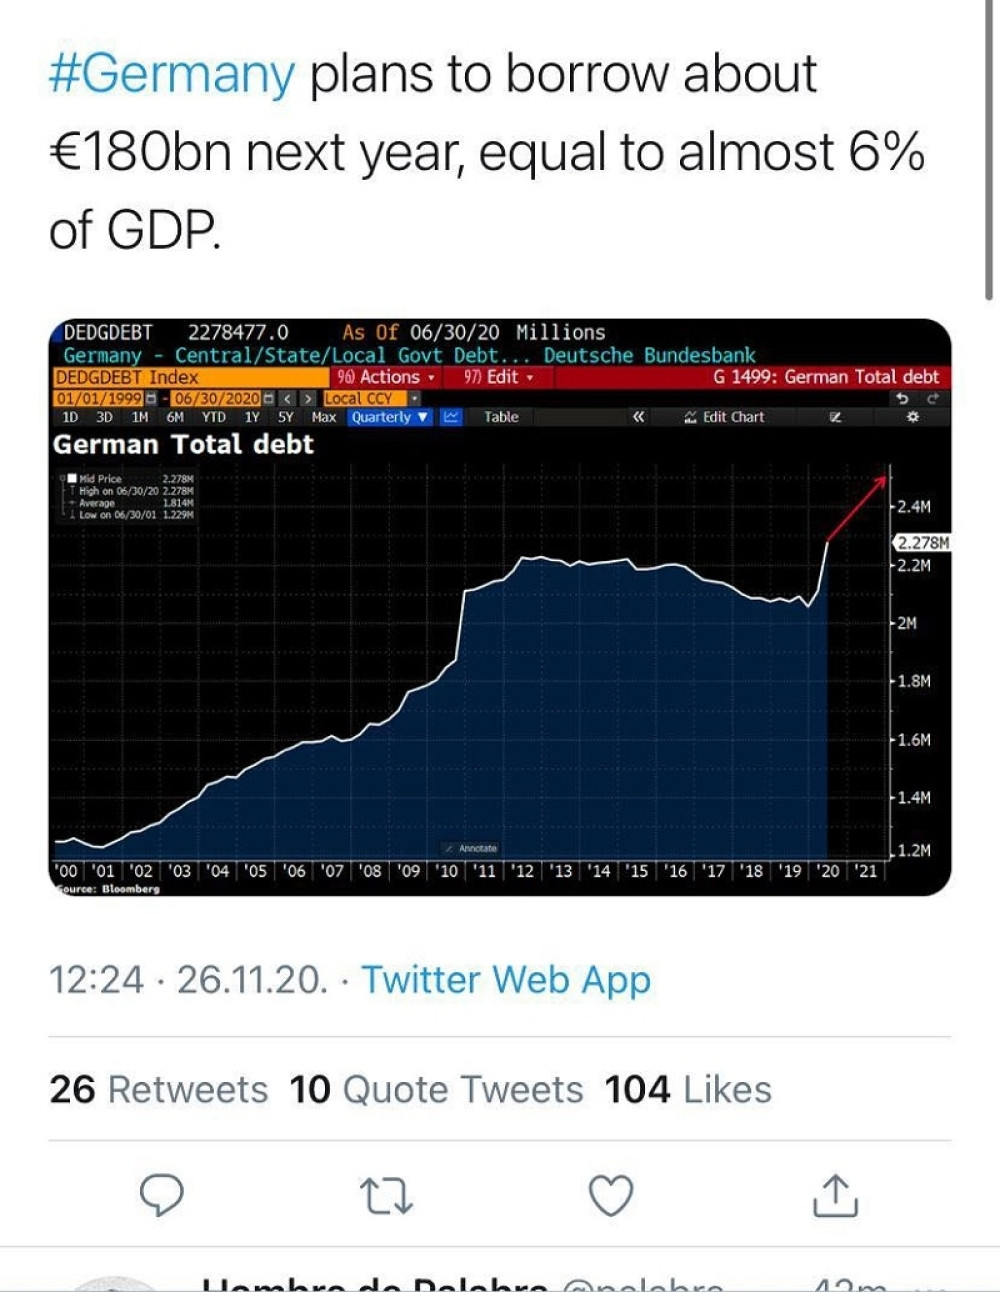The width and height of the screenshot is (1000, 1292).
Task: Select the Max time range tab
Action: [324, 417]
